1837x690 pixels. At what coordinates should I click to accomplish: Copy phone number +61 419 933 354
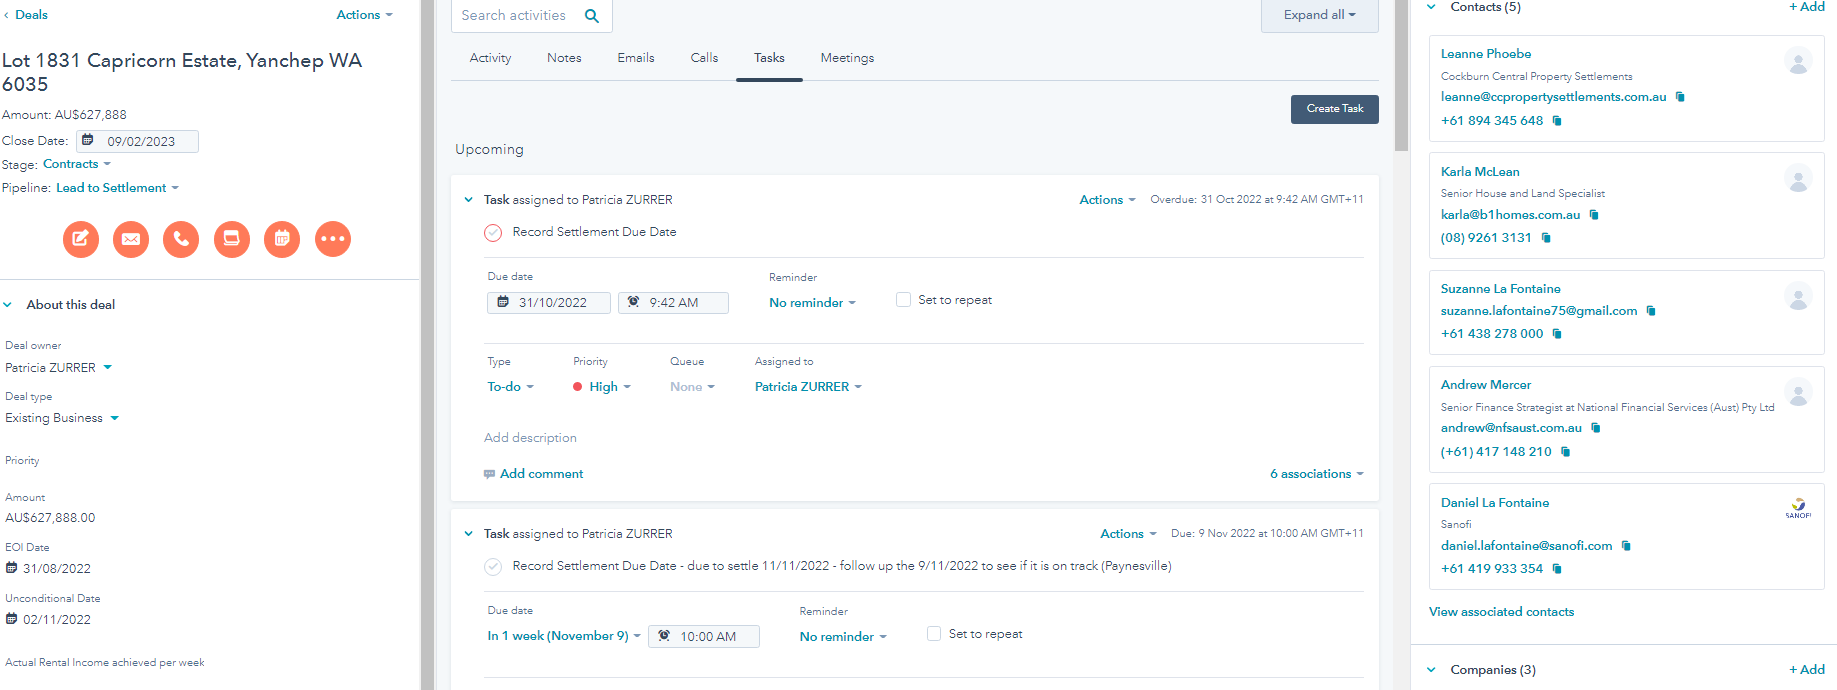[x=1557, y=569]
